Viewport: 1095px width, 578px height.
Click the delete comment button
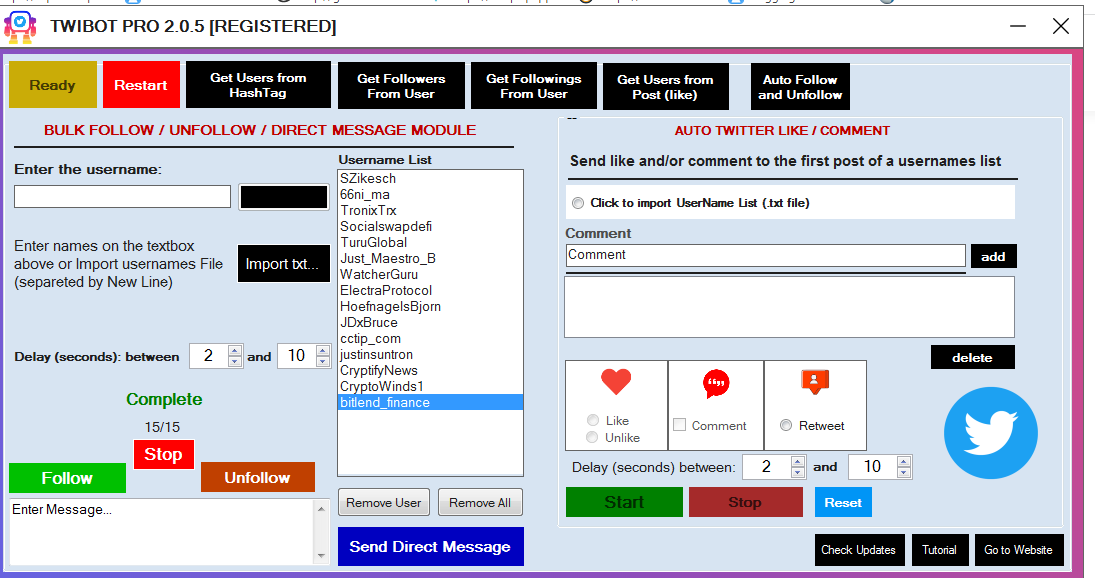pos(972,357)
